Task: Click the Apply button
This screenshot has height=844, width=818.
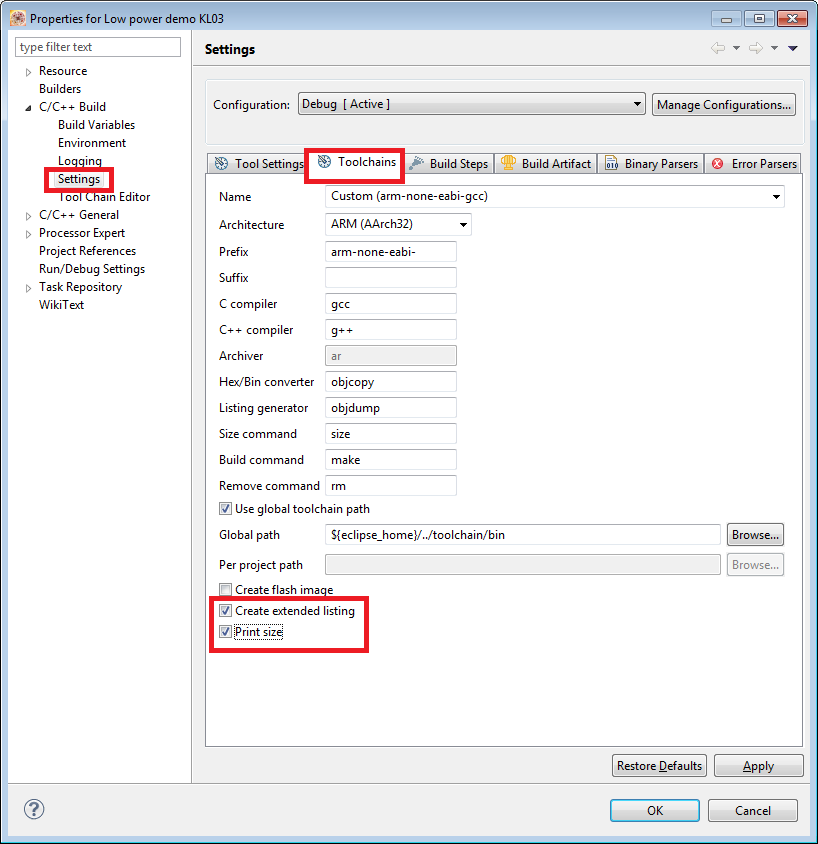Action: pyautogui.click(x=758, y=765)
